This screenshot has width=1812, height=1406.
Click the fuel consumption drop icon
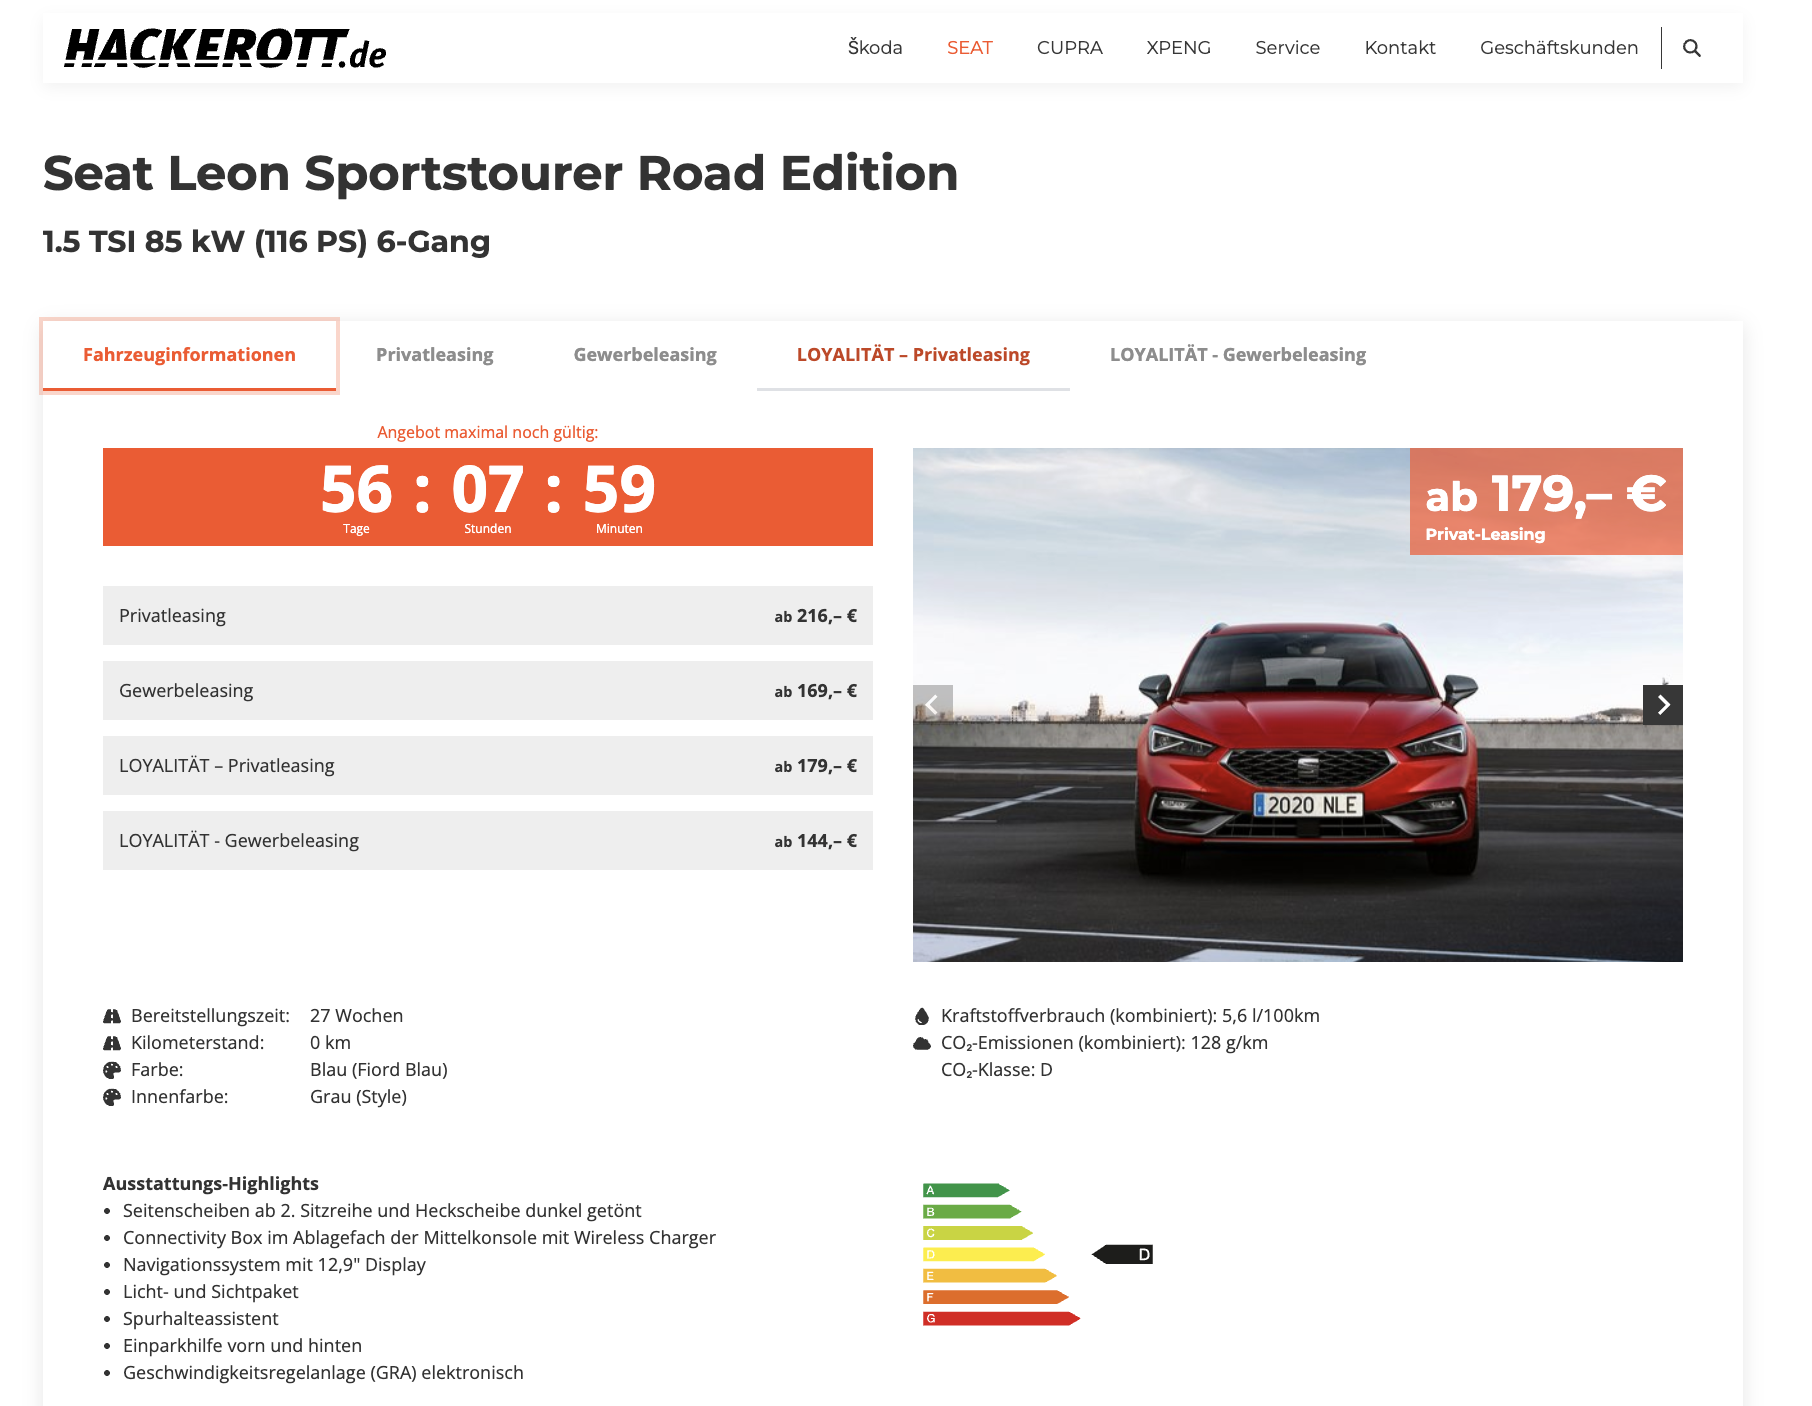(922, 1016)
